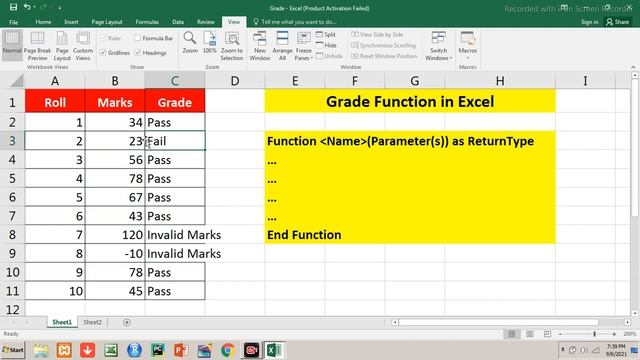
Task: Zoom in with the plus button
Action: 614,334
